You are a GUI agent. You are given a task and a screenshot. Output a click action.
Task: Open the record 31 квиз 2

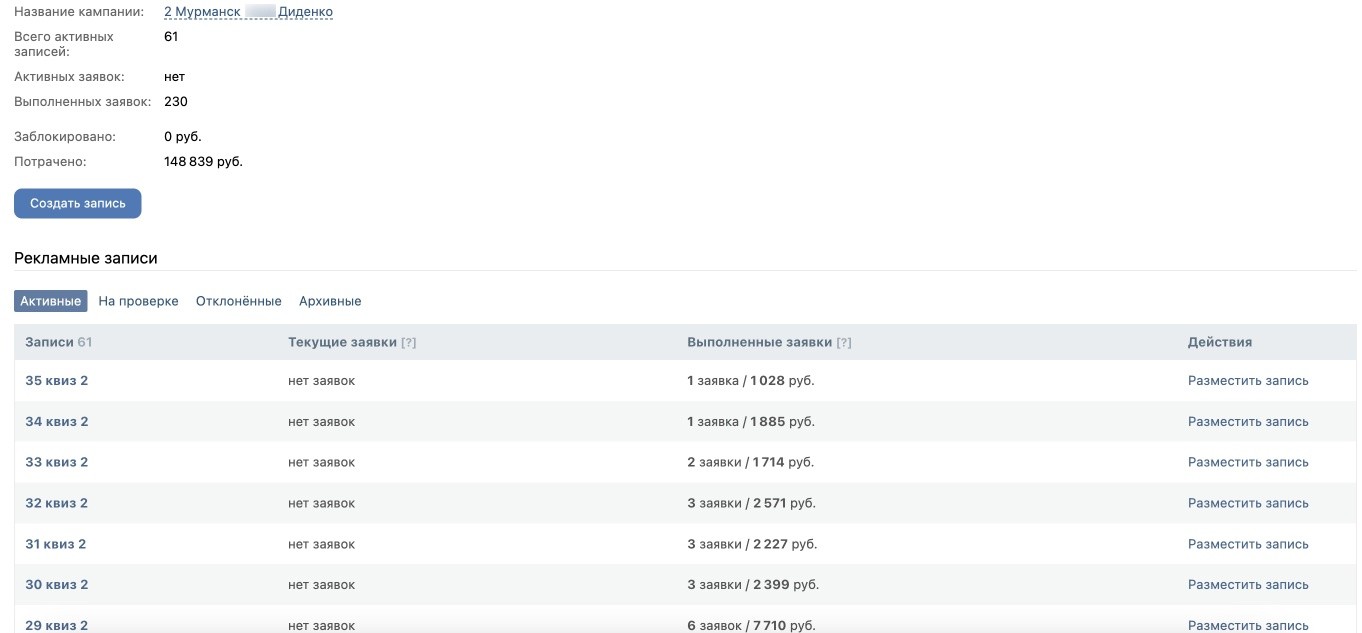(x=56, y=544)
